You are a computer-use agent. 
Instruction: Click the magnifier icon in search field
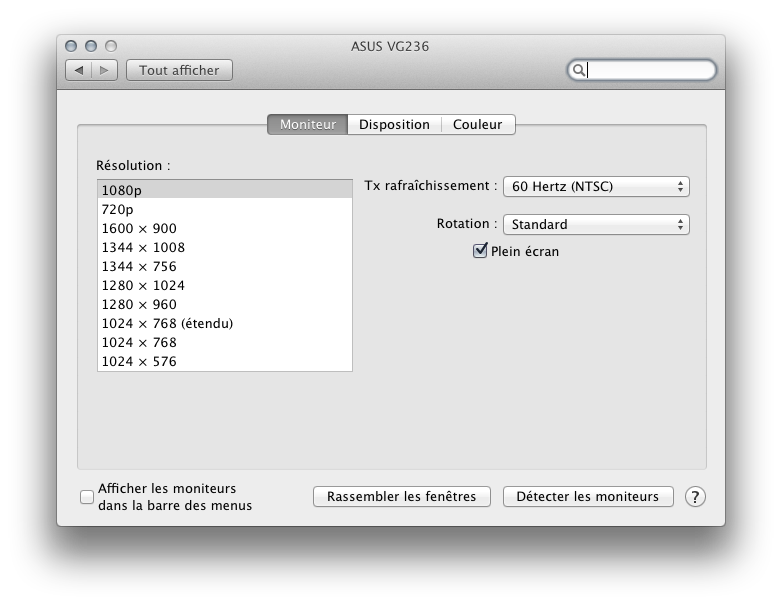click(x=578, y=70)
